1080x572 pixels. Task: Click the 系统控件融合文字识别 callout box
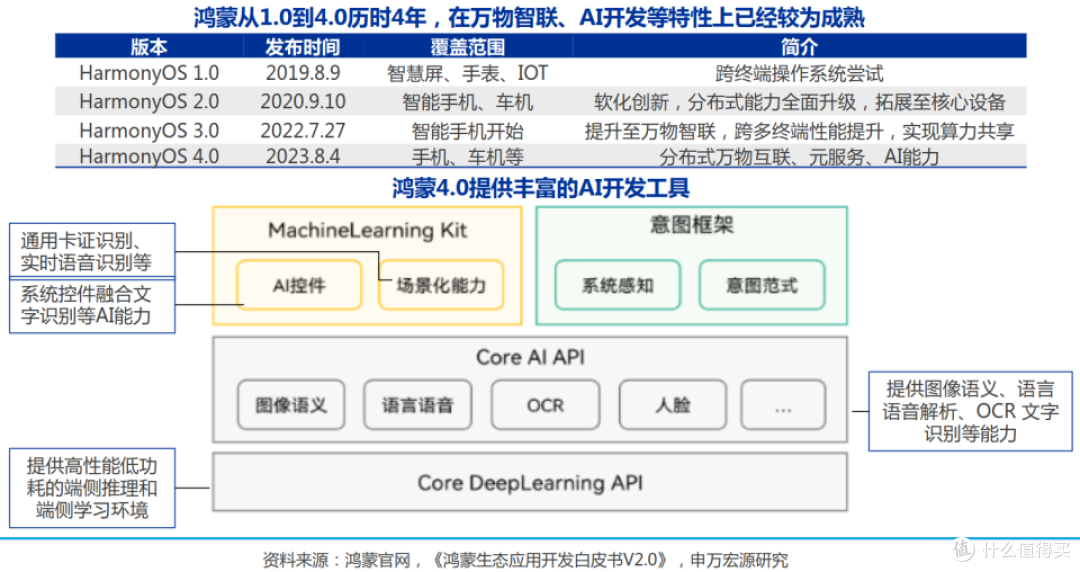click(x=92, y=306)
